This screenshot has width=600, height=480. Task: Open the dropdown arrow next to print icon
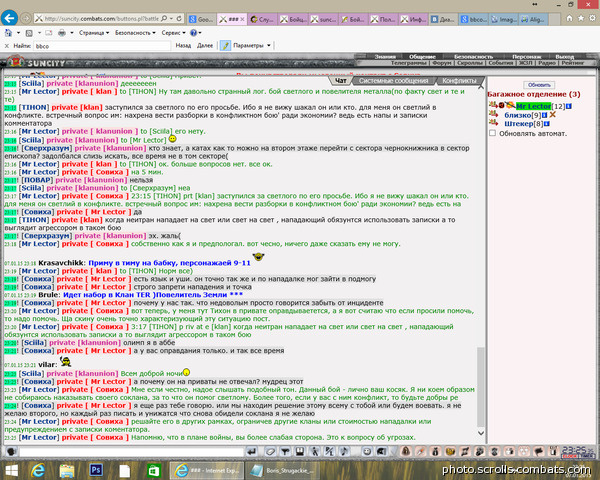(x=72, y=33)
